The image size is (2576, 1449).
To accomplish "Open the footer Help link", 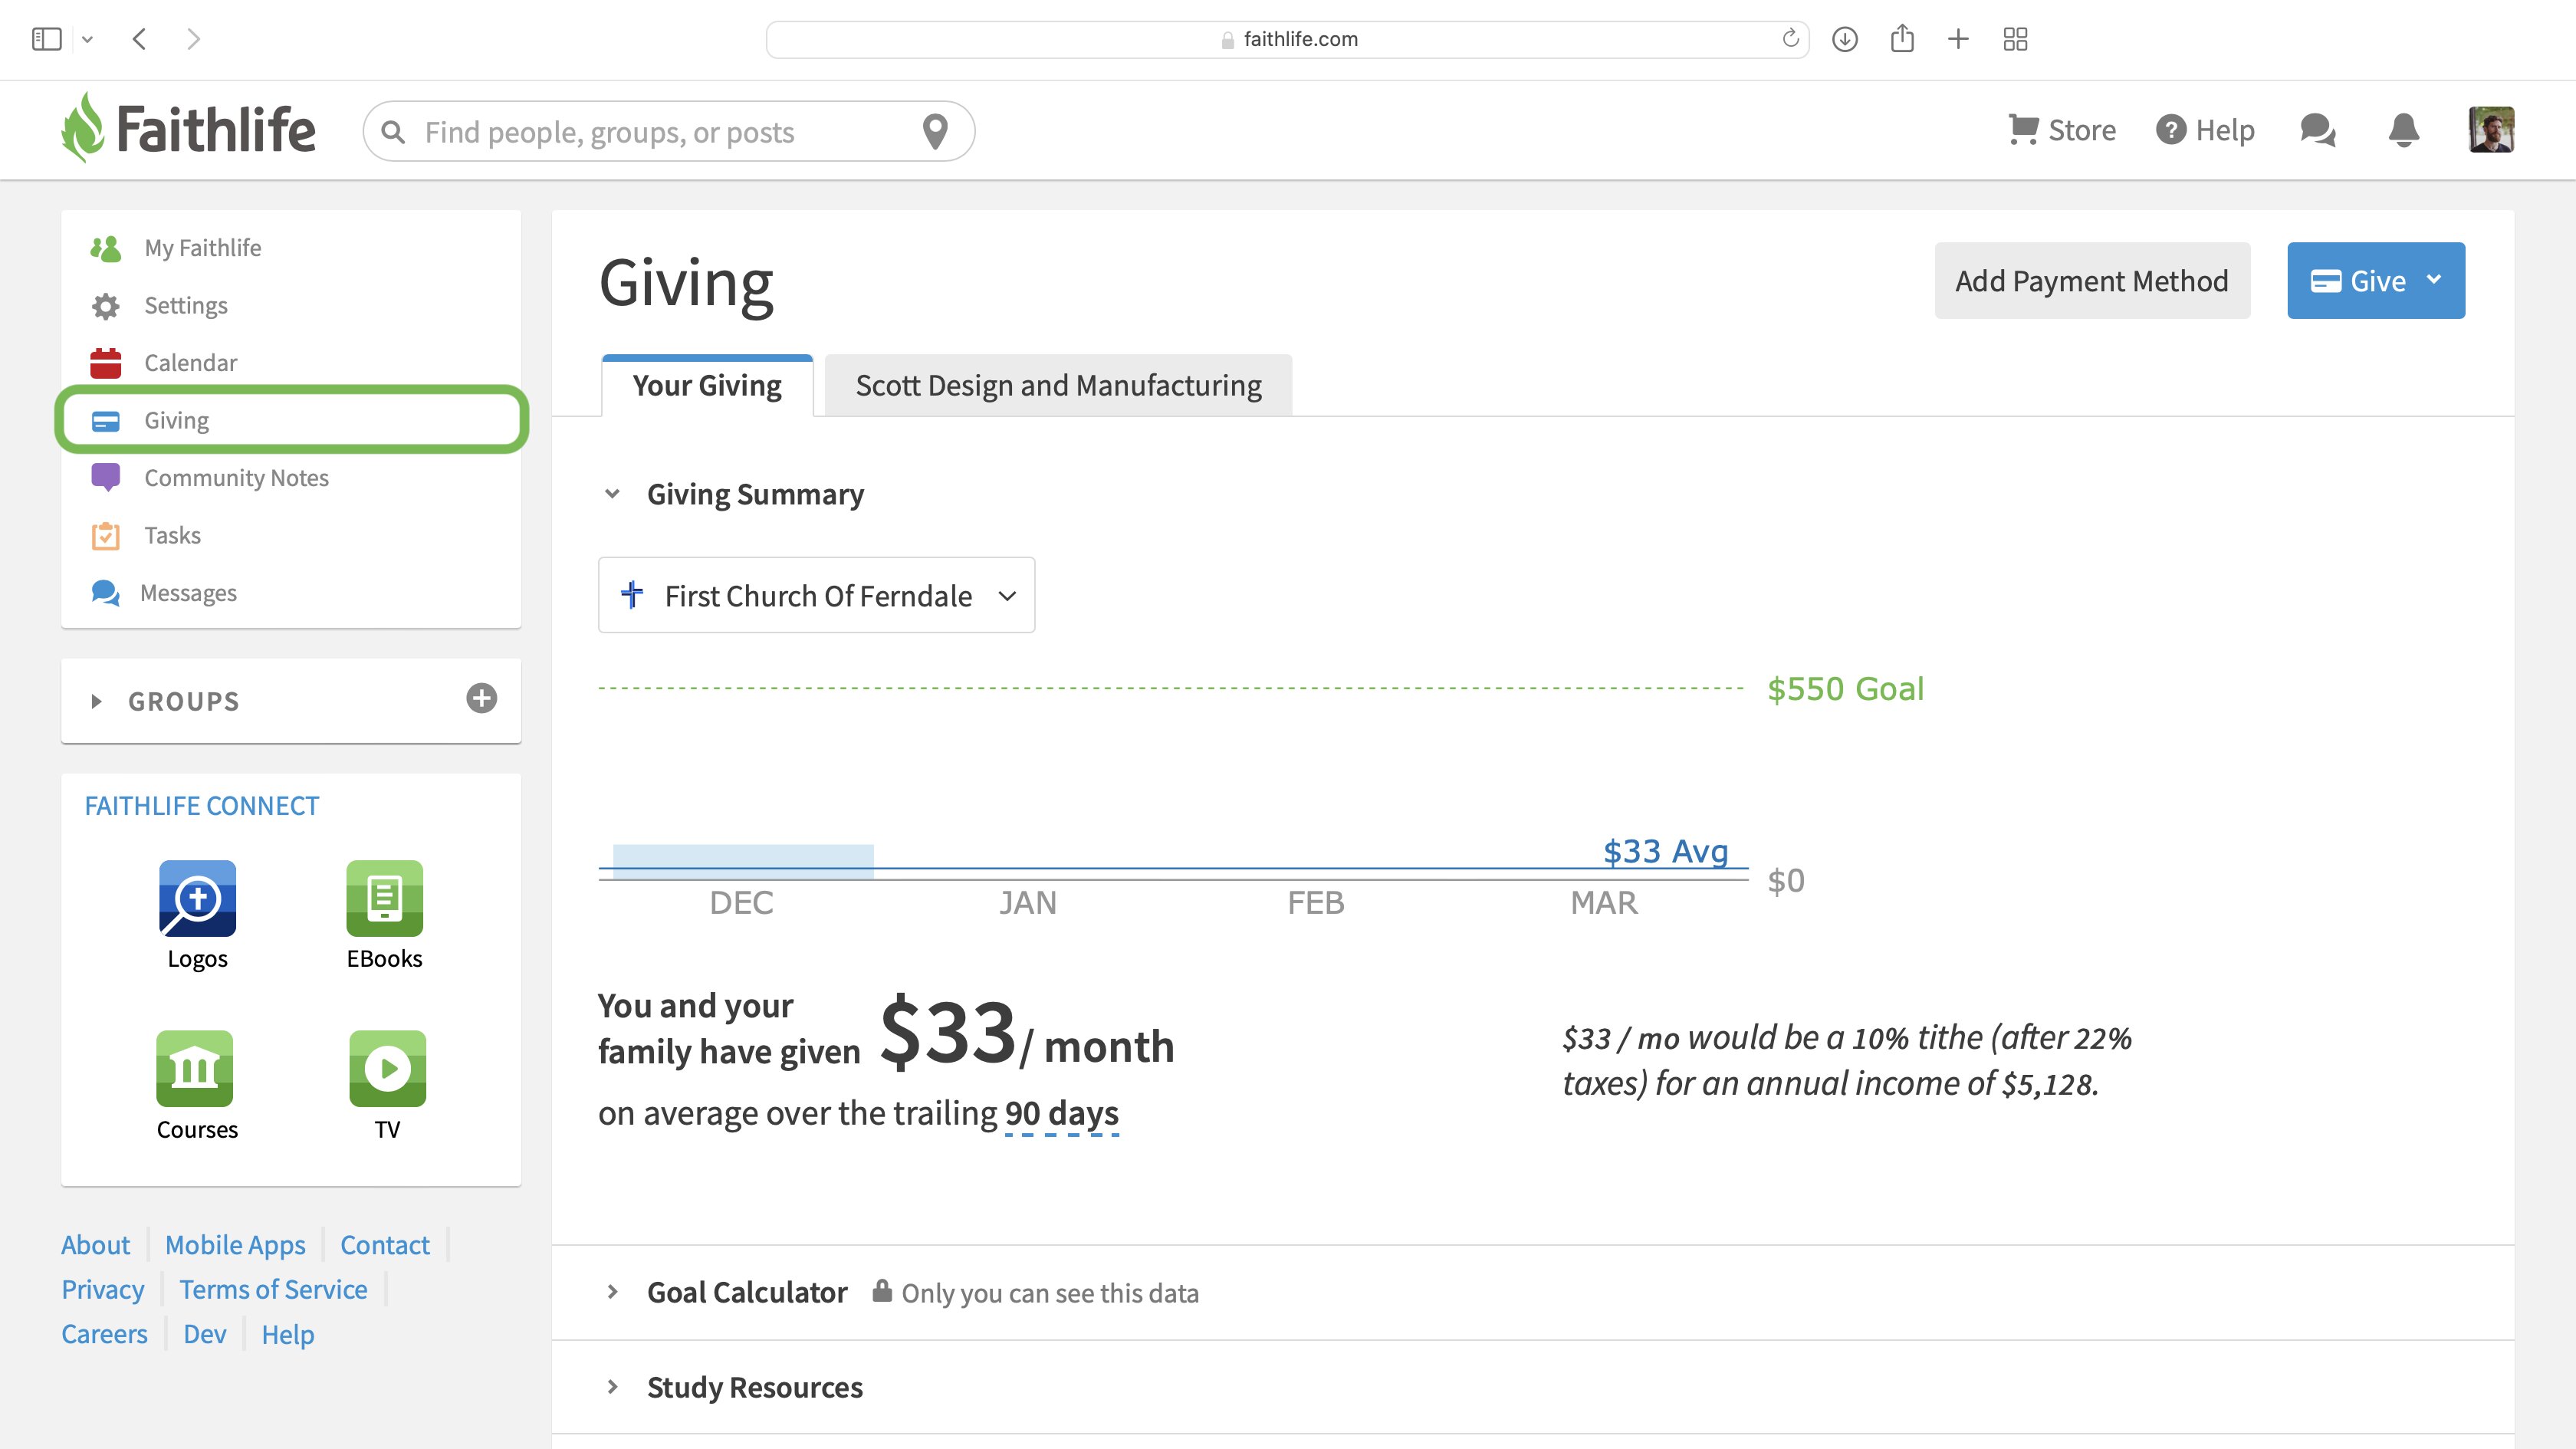I will pos(288,1334).
